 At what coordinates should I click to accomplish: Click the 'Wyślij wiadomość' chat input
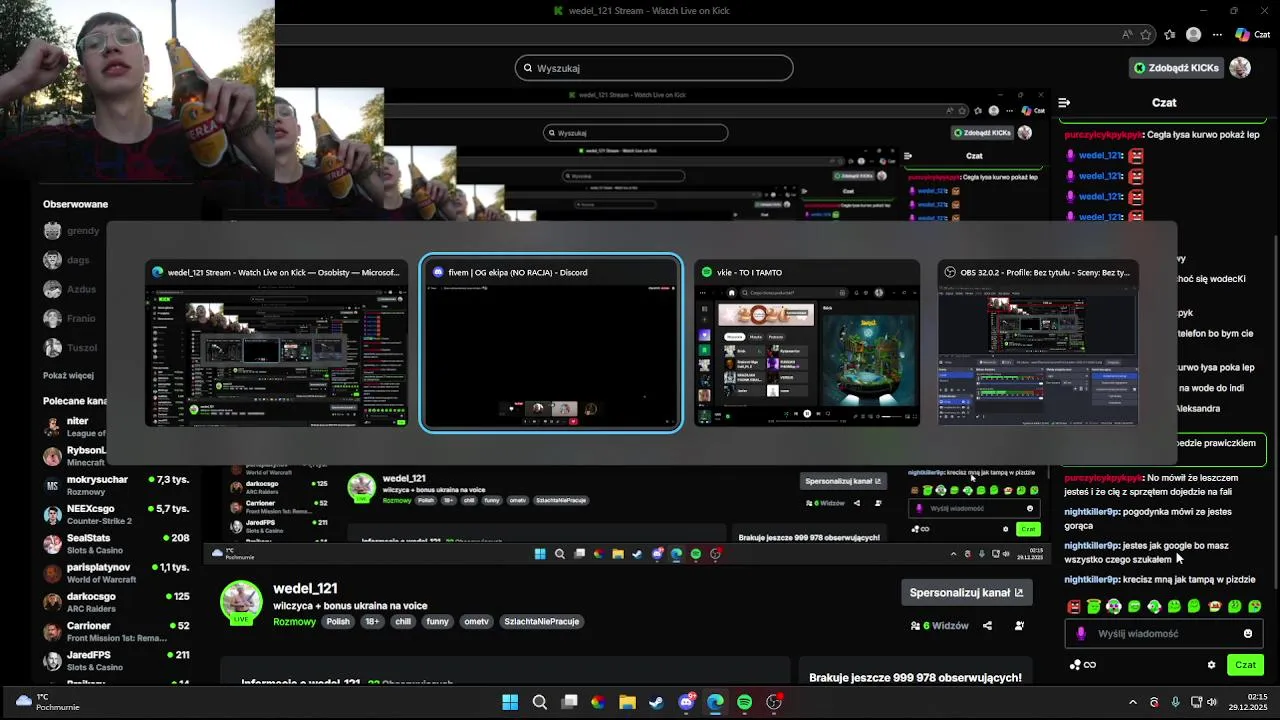tap(1165, 633)
